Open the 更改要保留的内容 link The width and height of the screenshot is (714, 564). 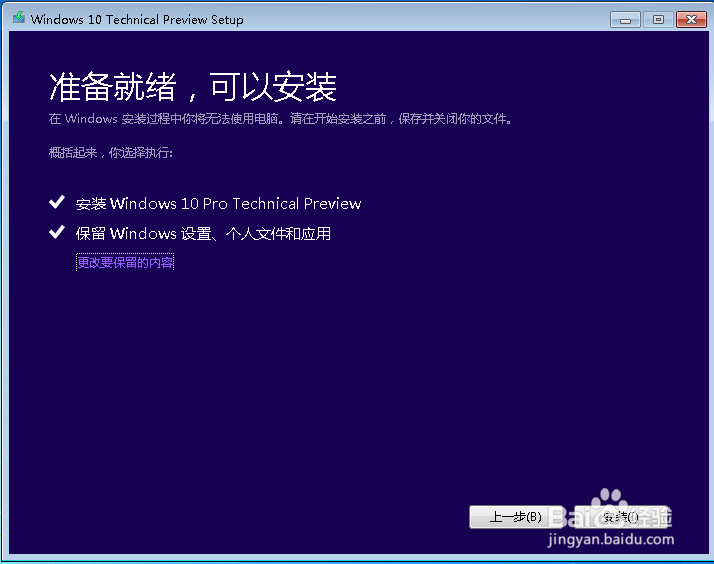pos(125,263)
